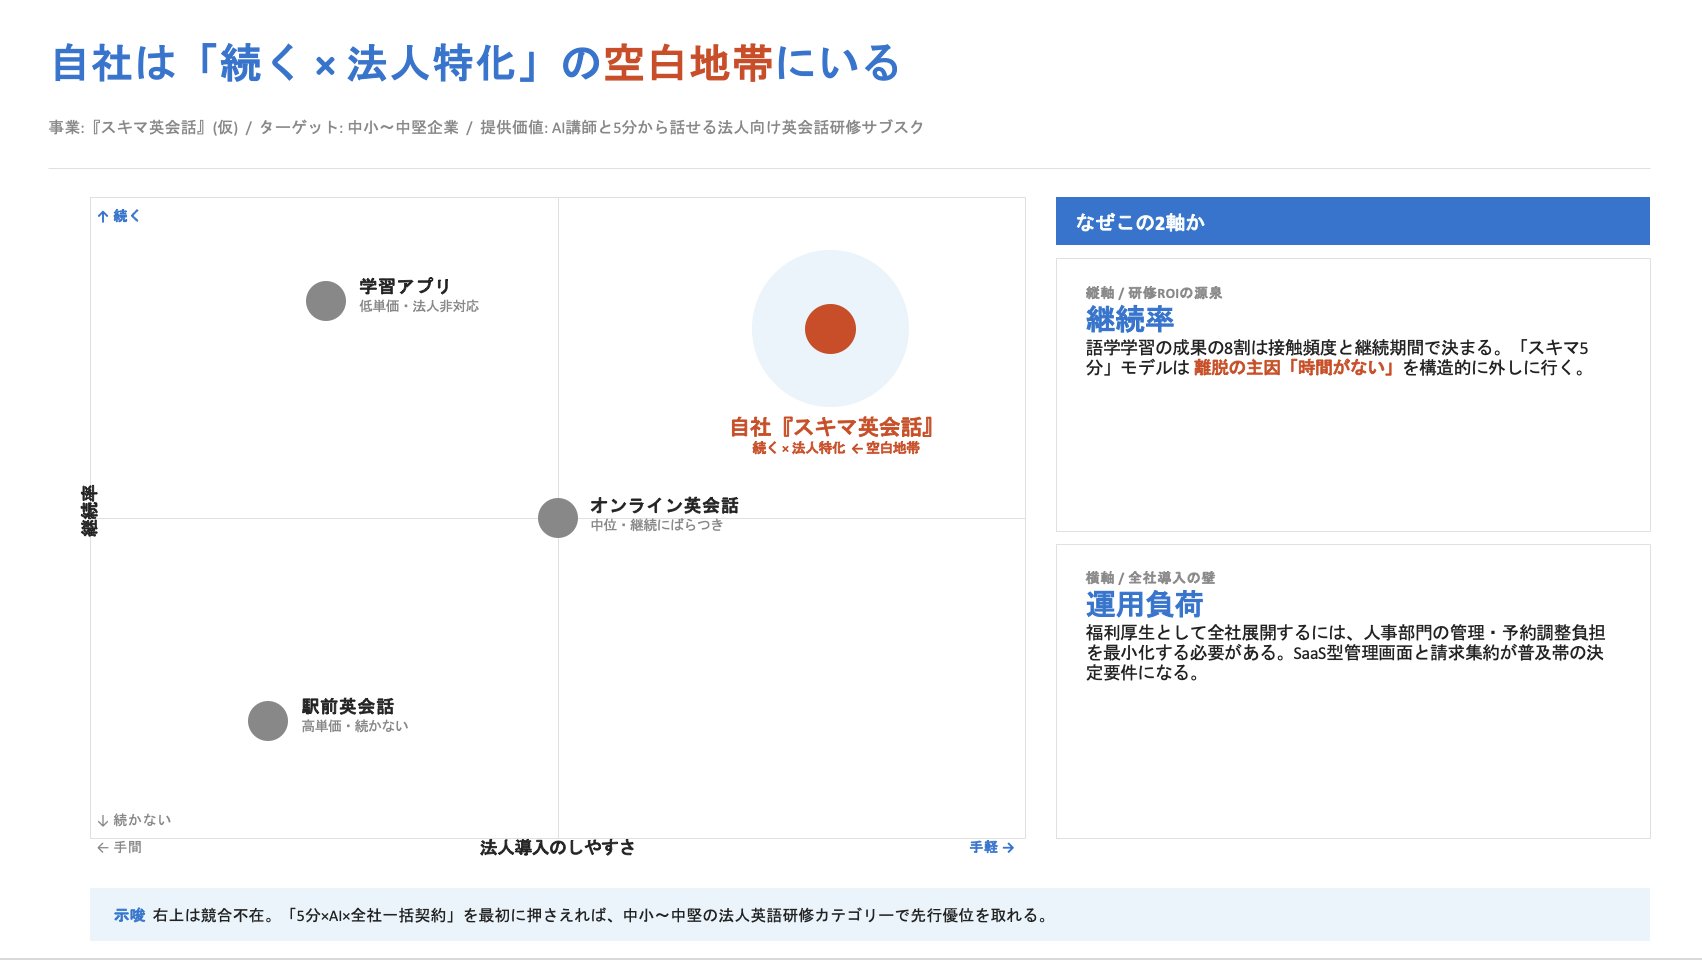This screenshot has height=960, width=1702.
Task: Click the ↑続く axis marker
Action: [119, 216]
